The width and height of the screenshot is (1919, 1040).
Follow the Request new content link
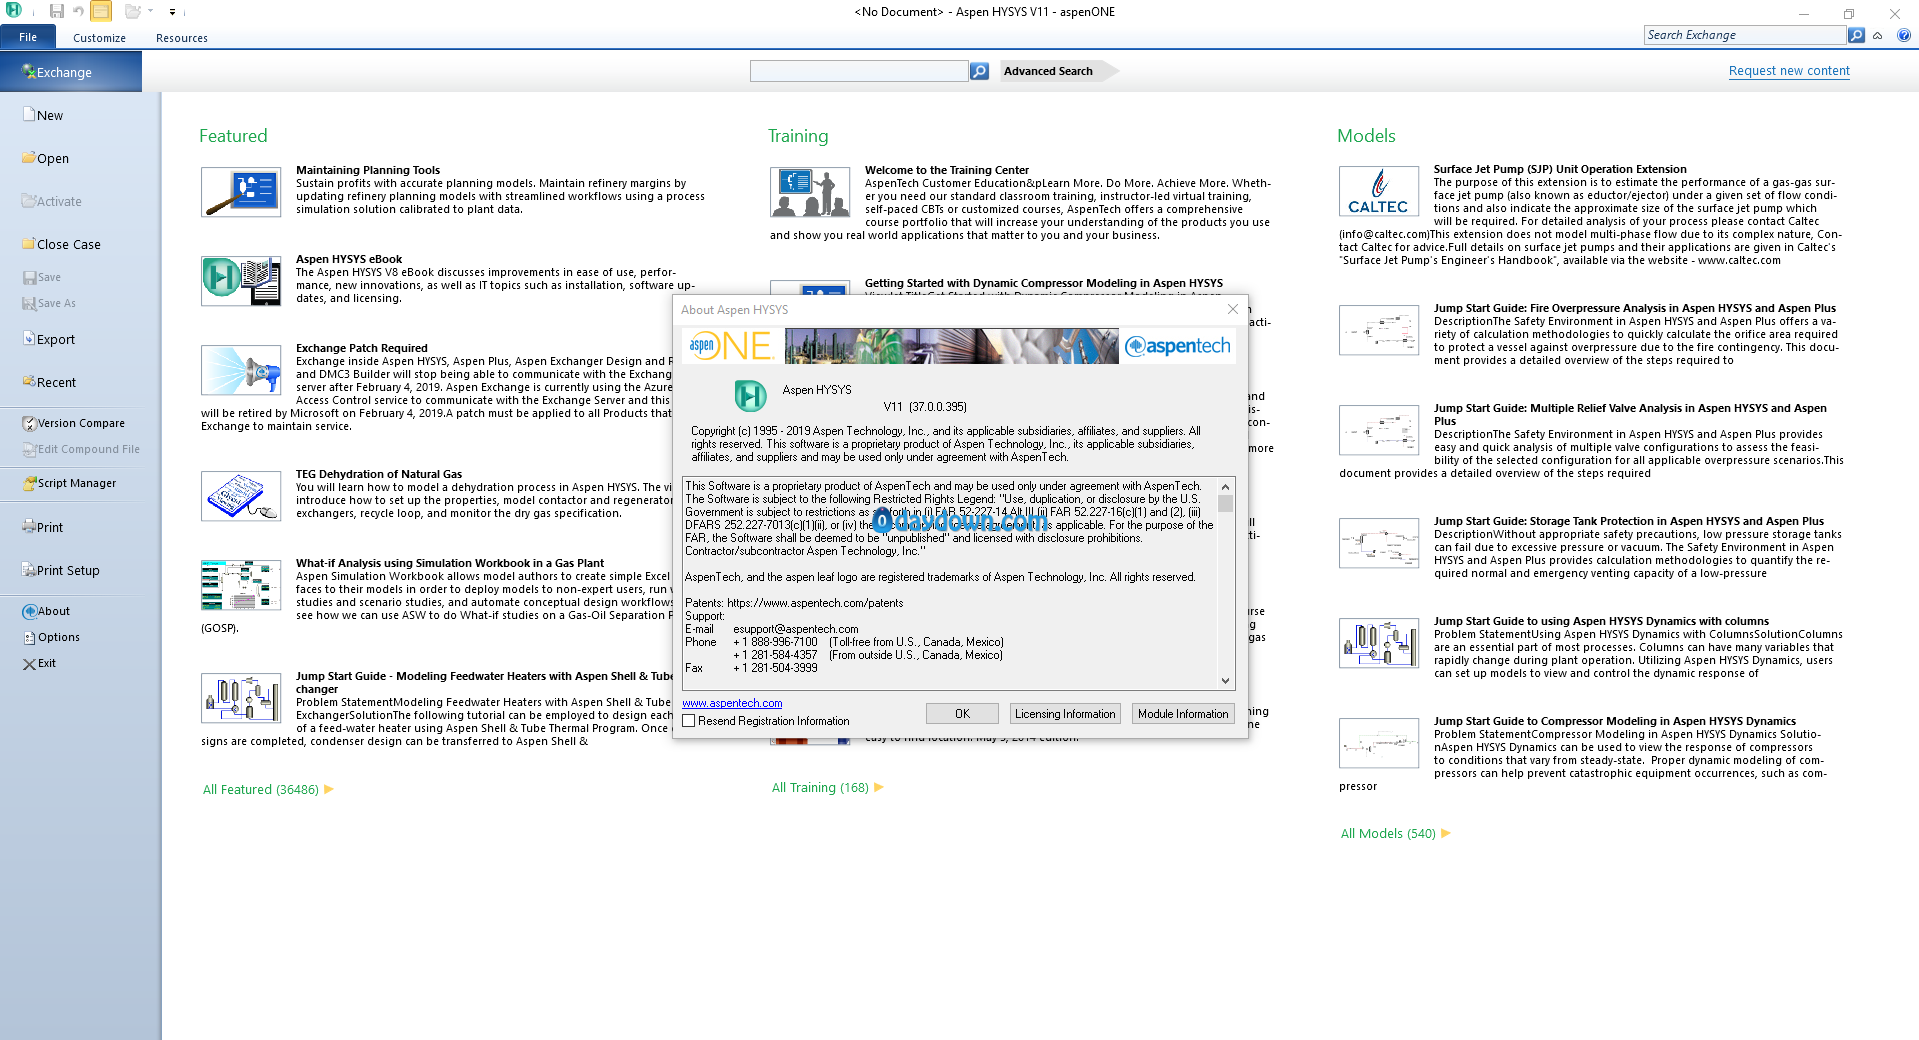pos(1789,71)
